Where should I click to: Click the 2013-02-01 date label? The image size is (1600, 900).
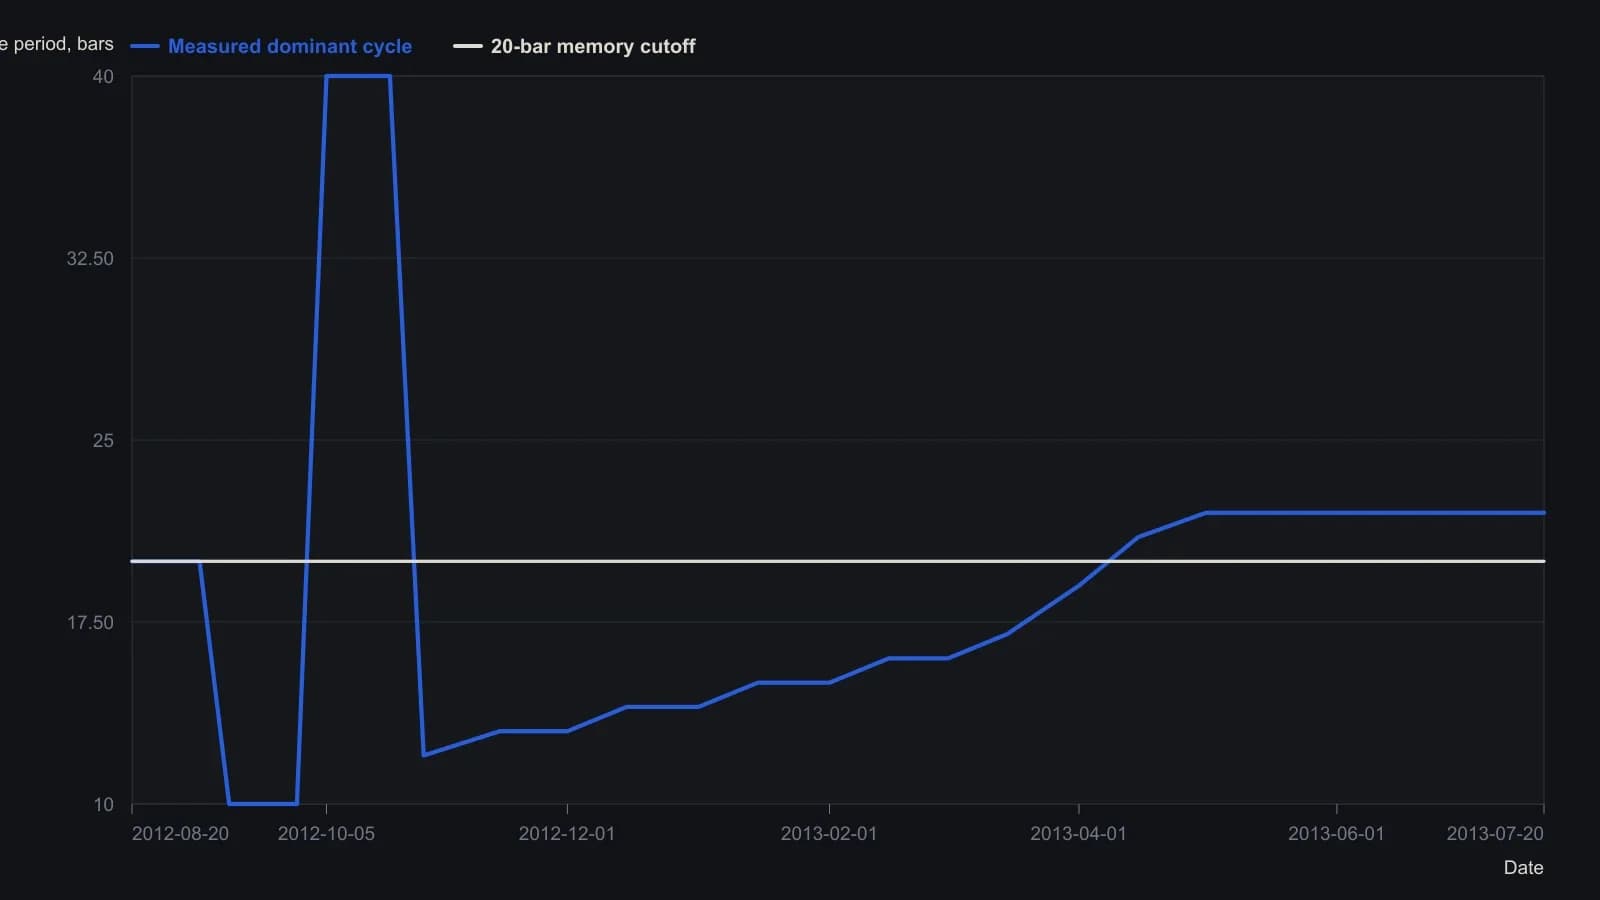pyautogui.click(x=829, y=833)
